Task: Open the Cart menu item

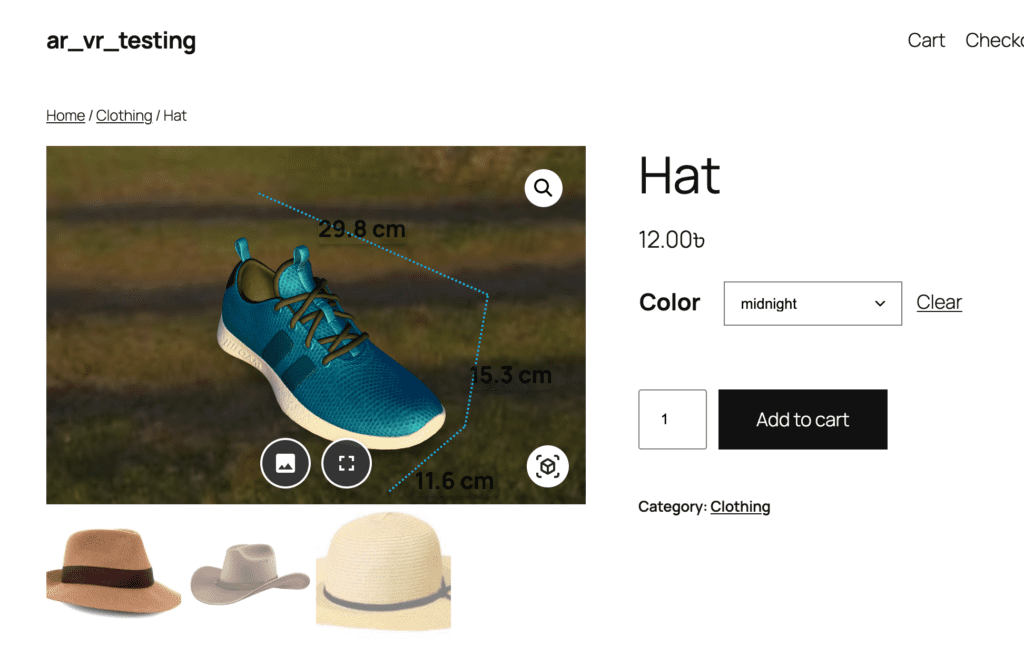Action: tap(926, 40)
